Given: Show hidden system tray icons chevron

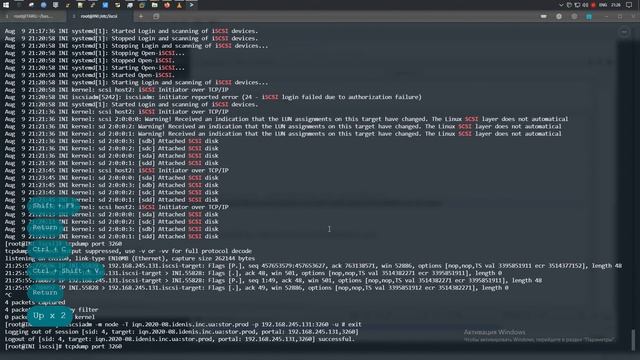Looking at the screenshot, I should pyautogui.click(x=561, y=5).
